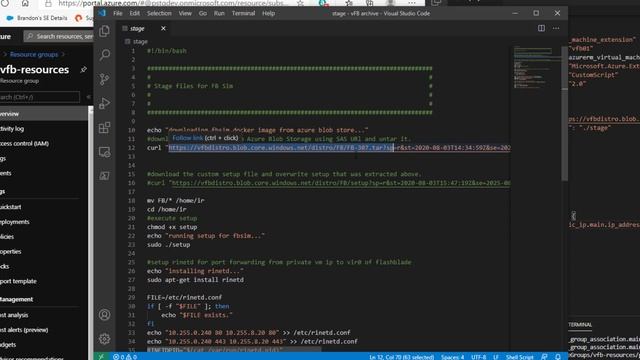Click the line 1 shebang text
This screenshot has width=640, height=360.
167,51
